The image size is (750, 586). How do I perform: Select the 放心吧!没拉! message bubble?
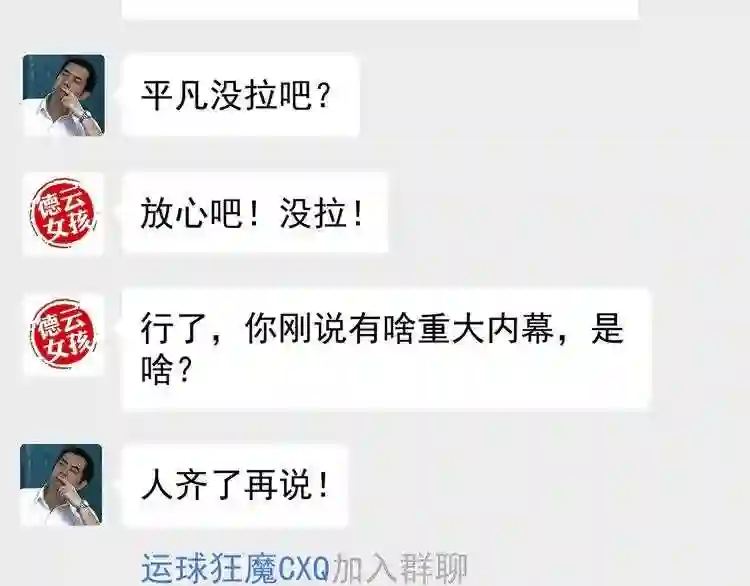pos(255,213)
